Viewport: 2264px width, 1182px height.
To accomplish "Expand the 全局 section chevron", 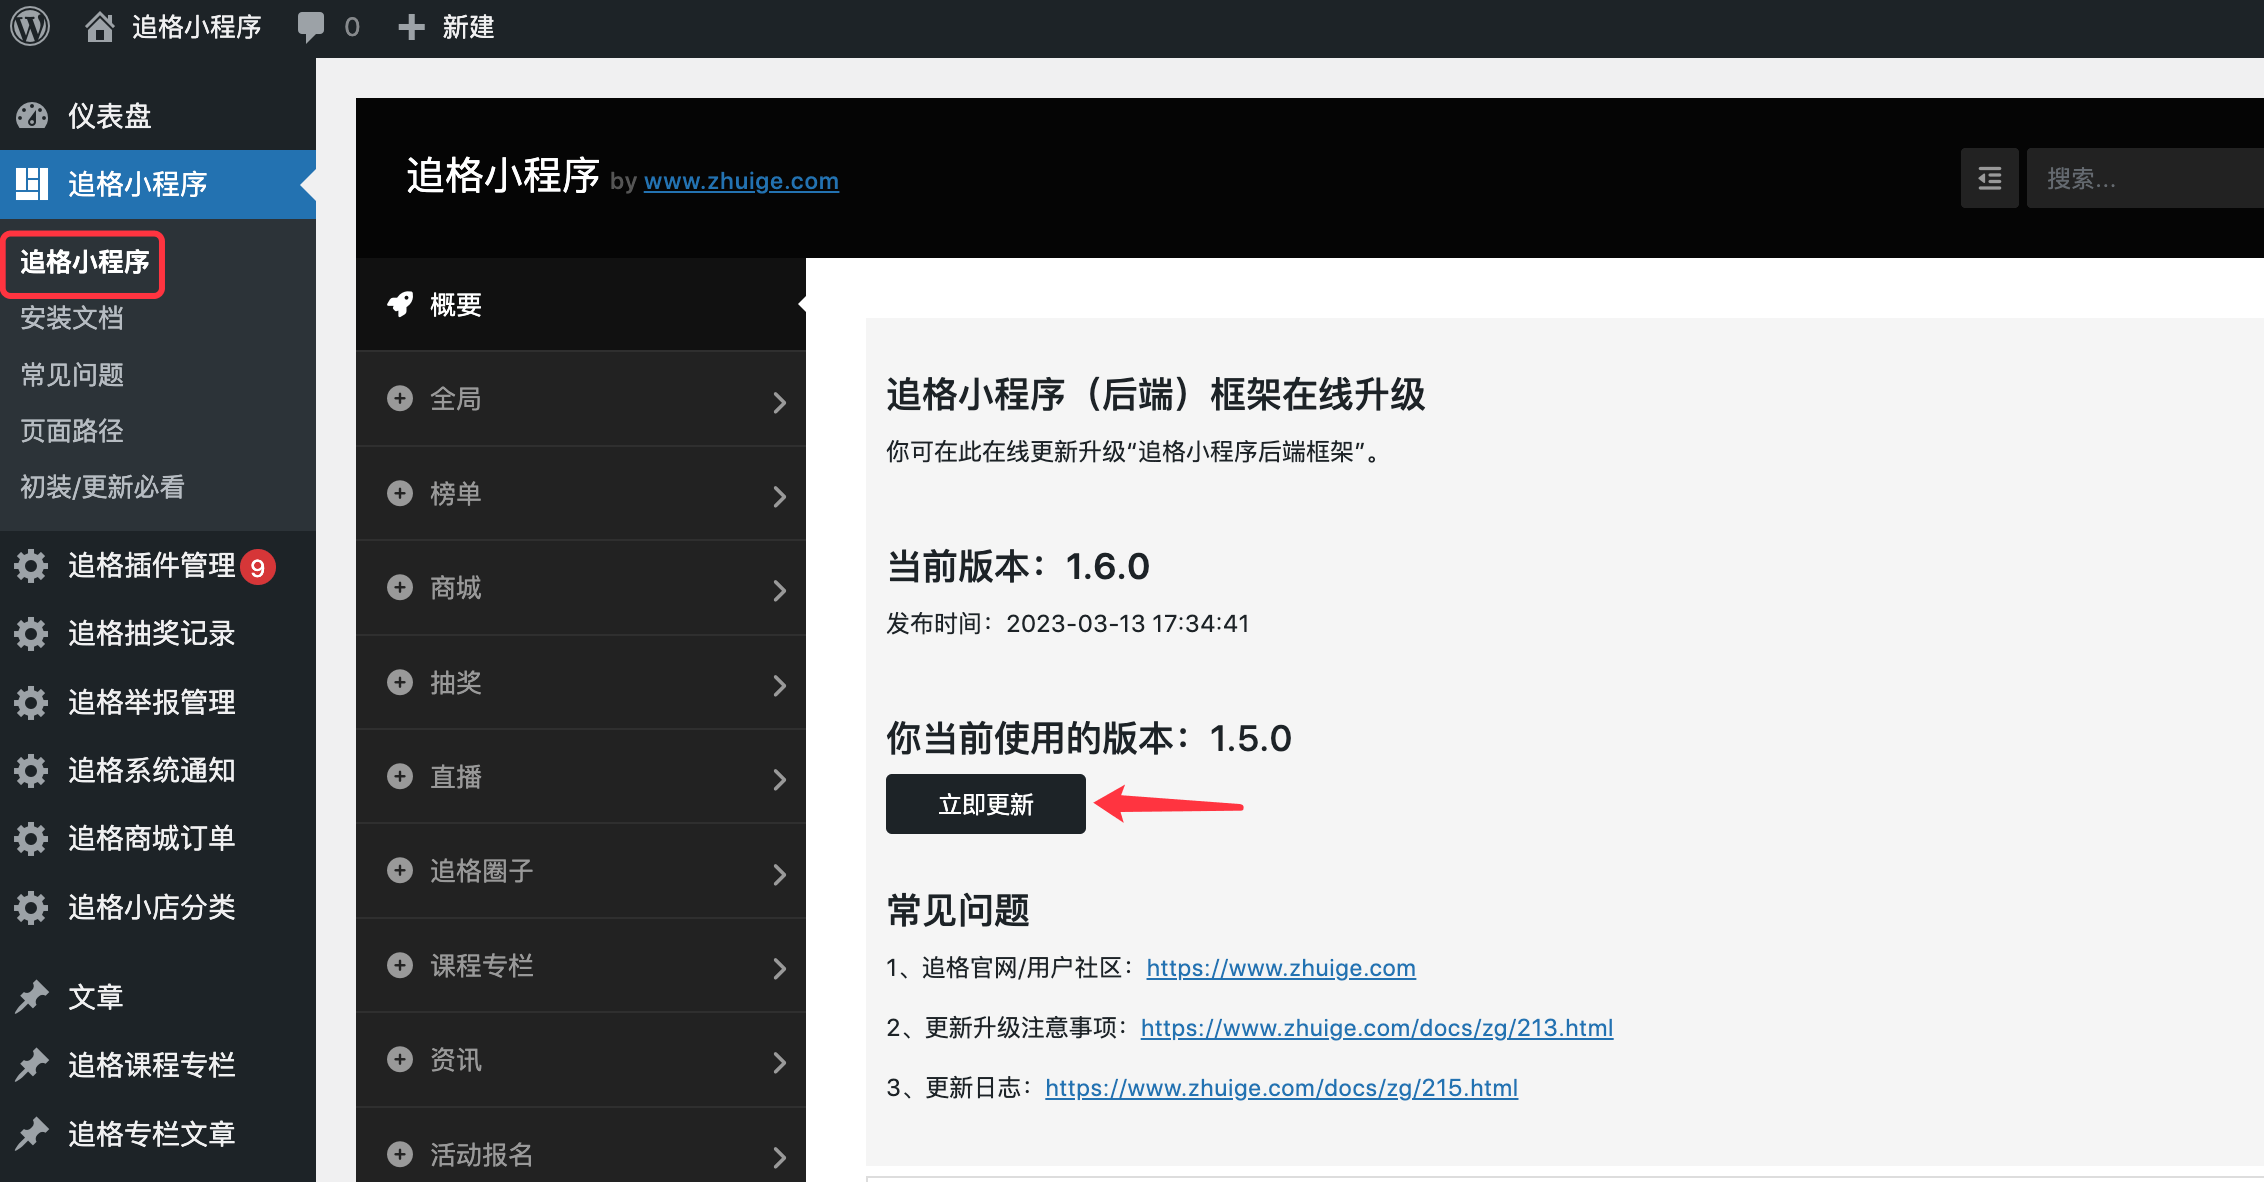I will [780, 402].
